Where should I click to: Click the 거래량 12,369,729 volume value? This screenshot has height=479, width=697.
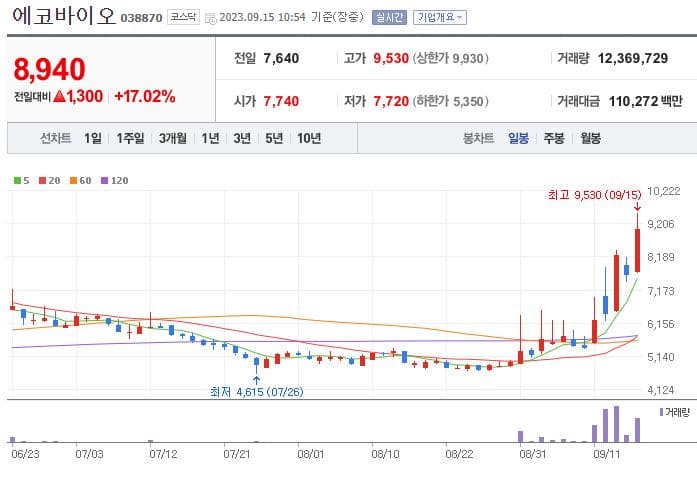(x=633, y=58)
